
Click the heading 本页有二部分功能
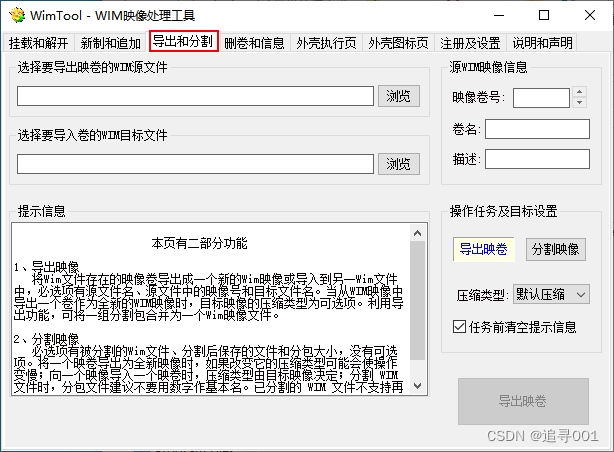click(199, 243)
